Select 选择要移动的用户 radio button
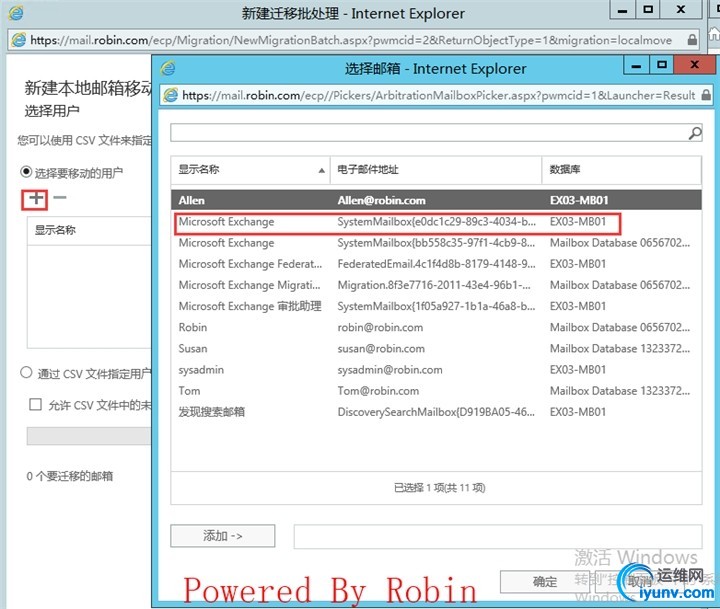The image size is (720, 609). pos(26,172)
